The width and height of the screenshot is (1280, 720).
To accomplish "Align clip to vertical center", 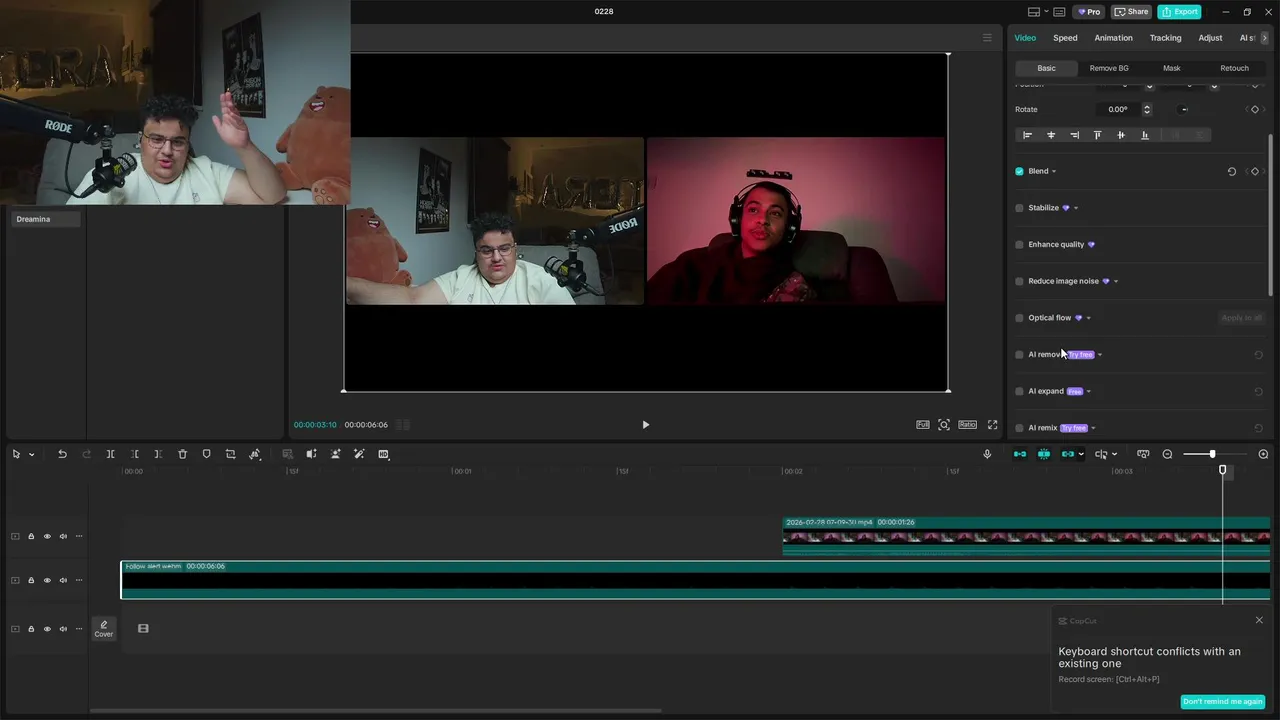I will point(1121,135).
